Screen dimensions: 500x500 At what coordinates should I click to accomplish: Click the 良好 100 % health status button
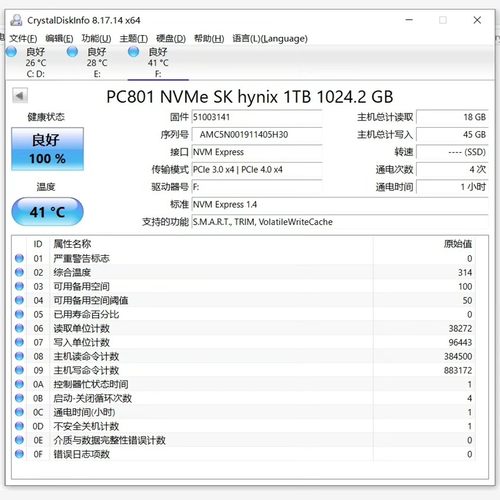47,149
